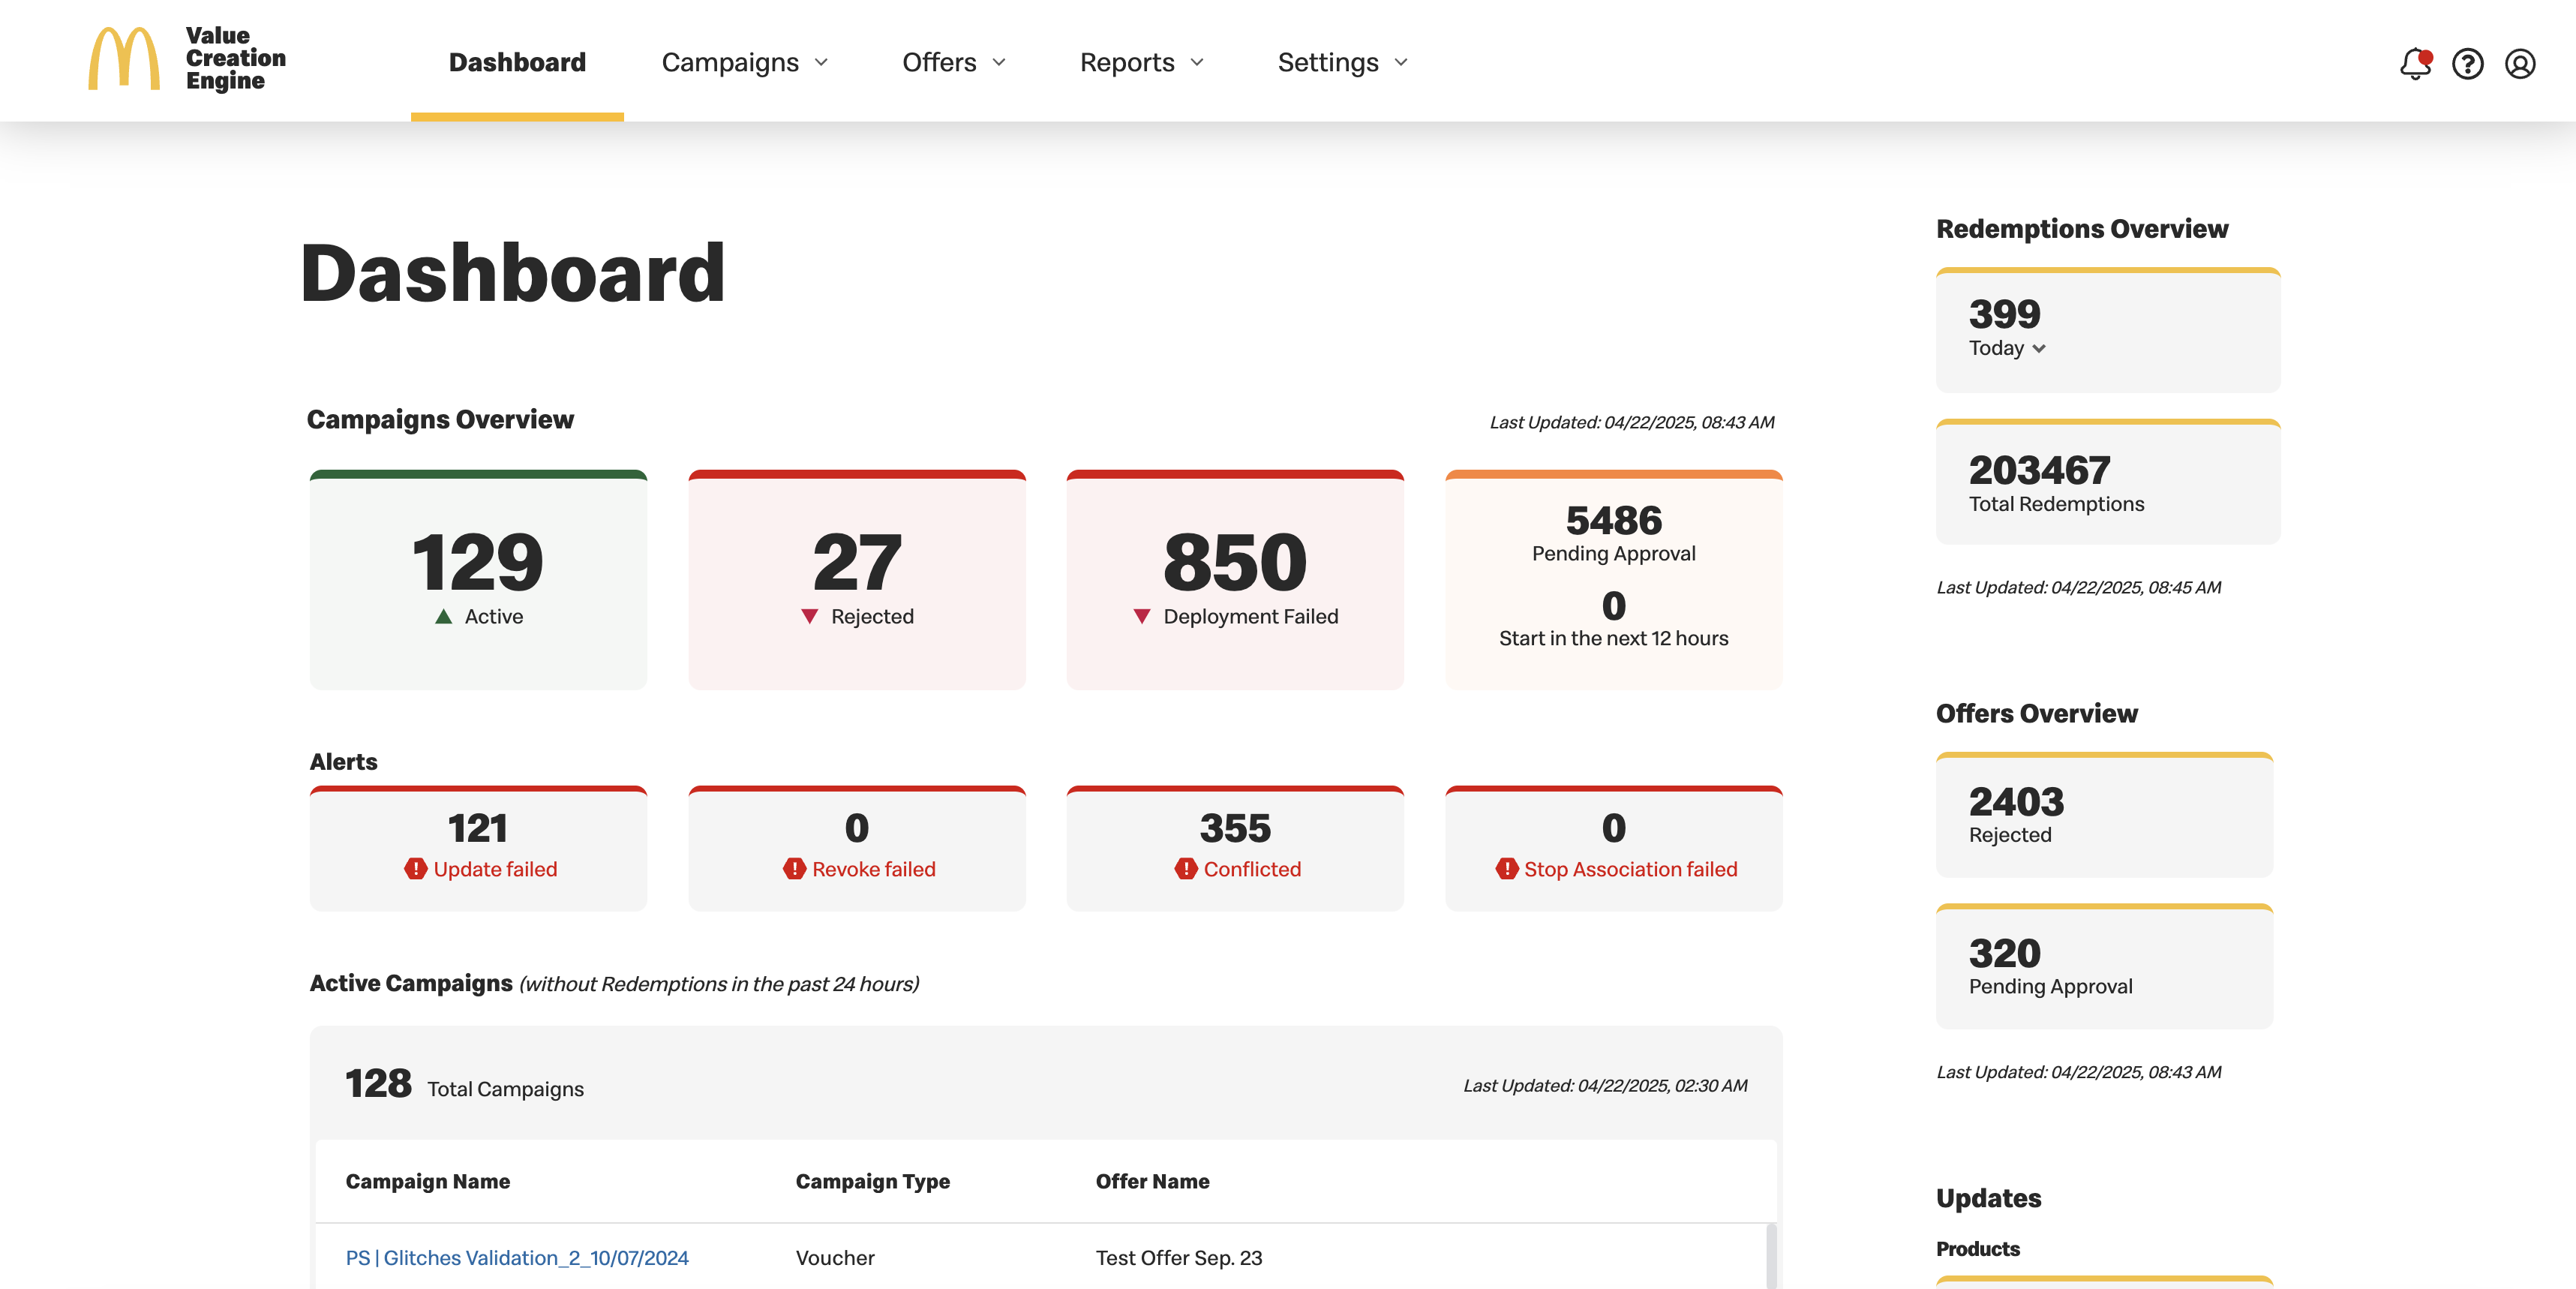Expand the Reports menu chevron

(1197, 62)
